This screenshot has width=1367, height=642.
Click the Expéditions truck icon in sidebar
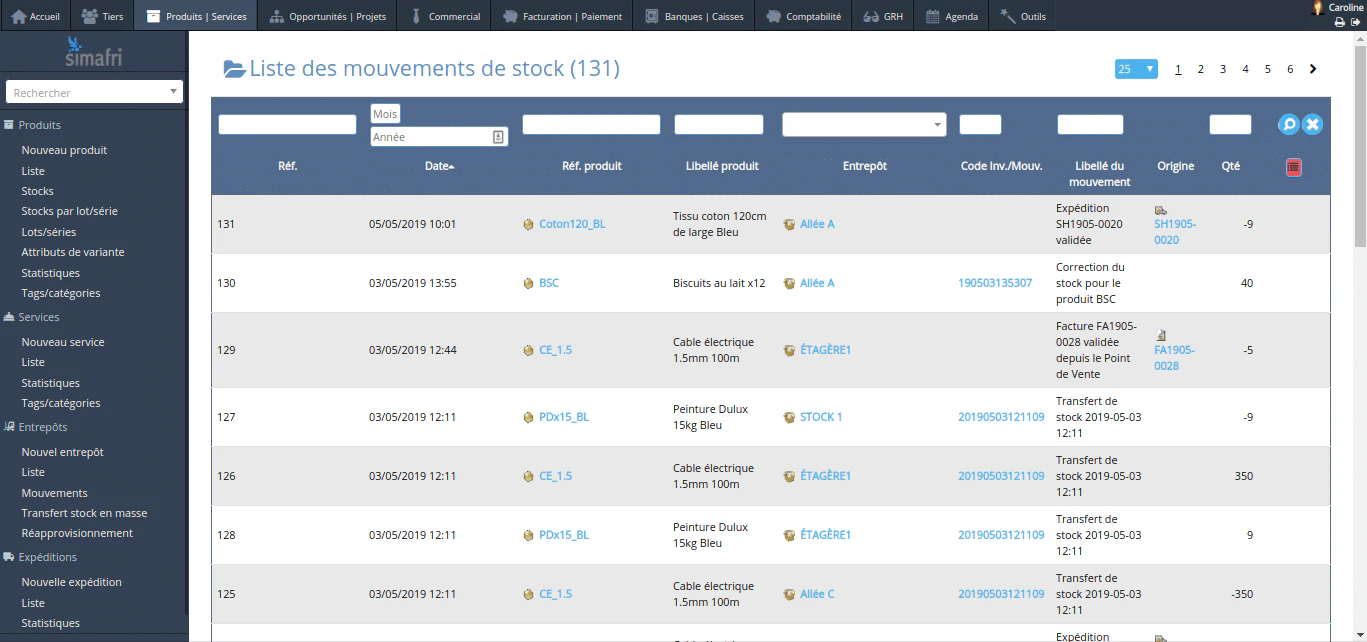[x=9, y=557]
